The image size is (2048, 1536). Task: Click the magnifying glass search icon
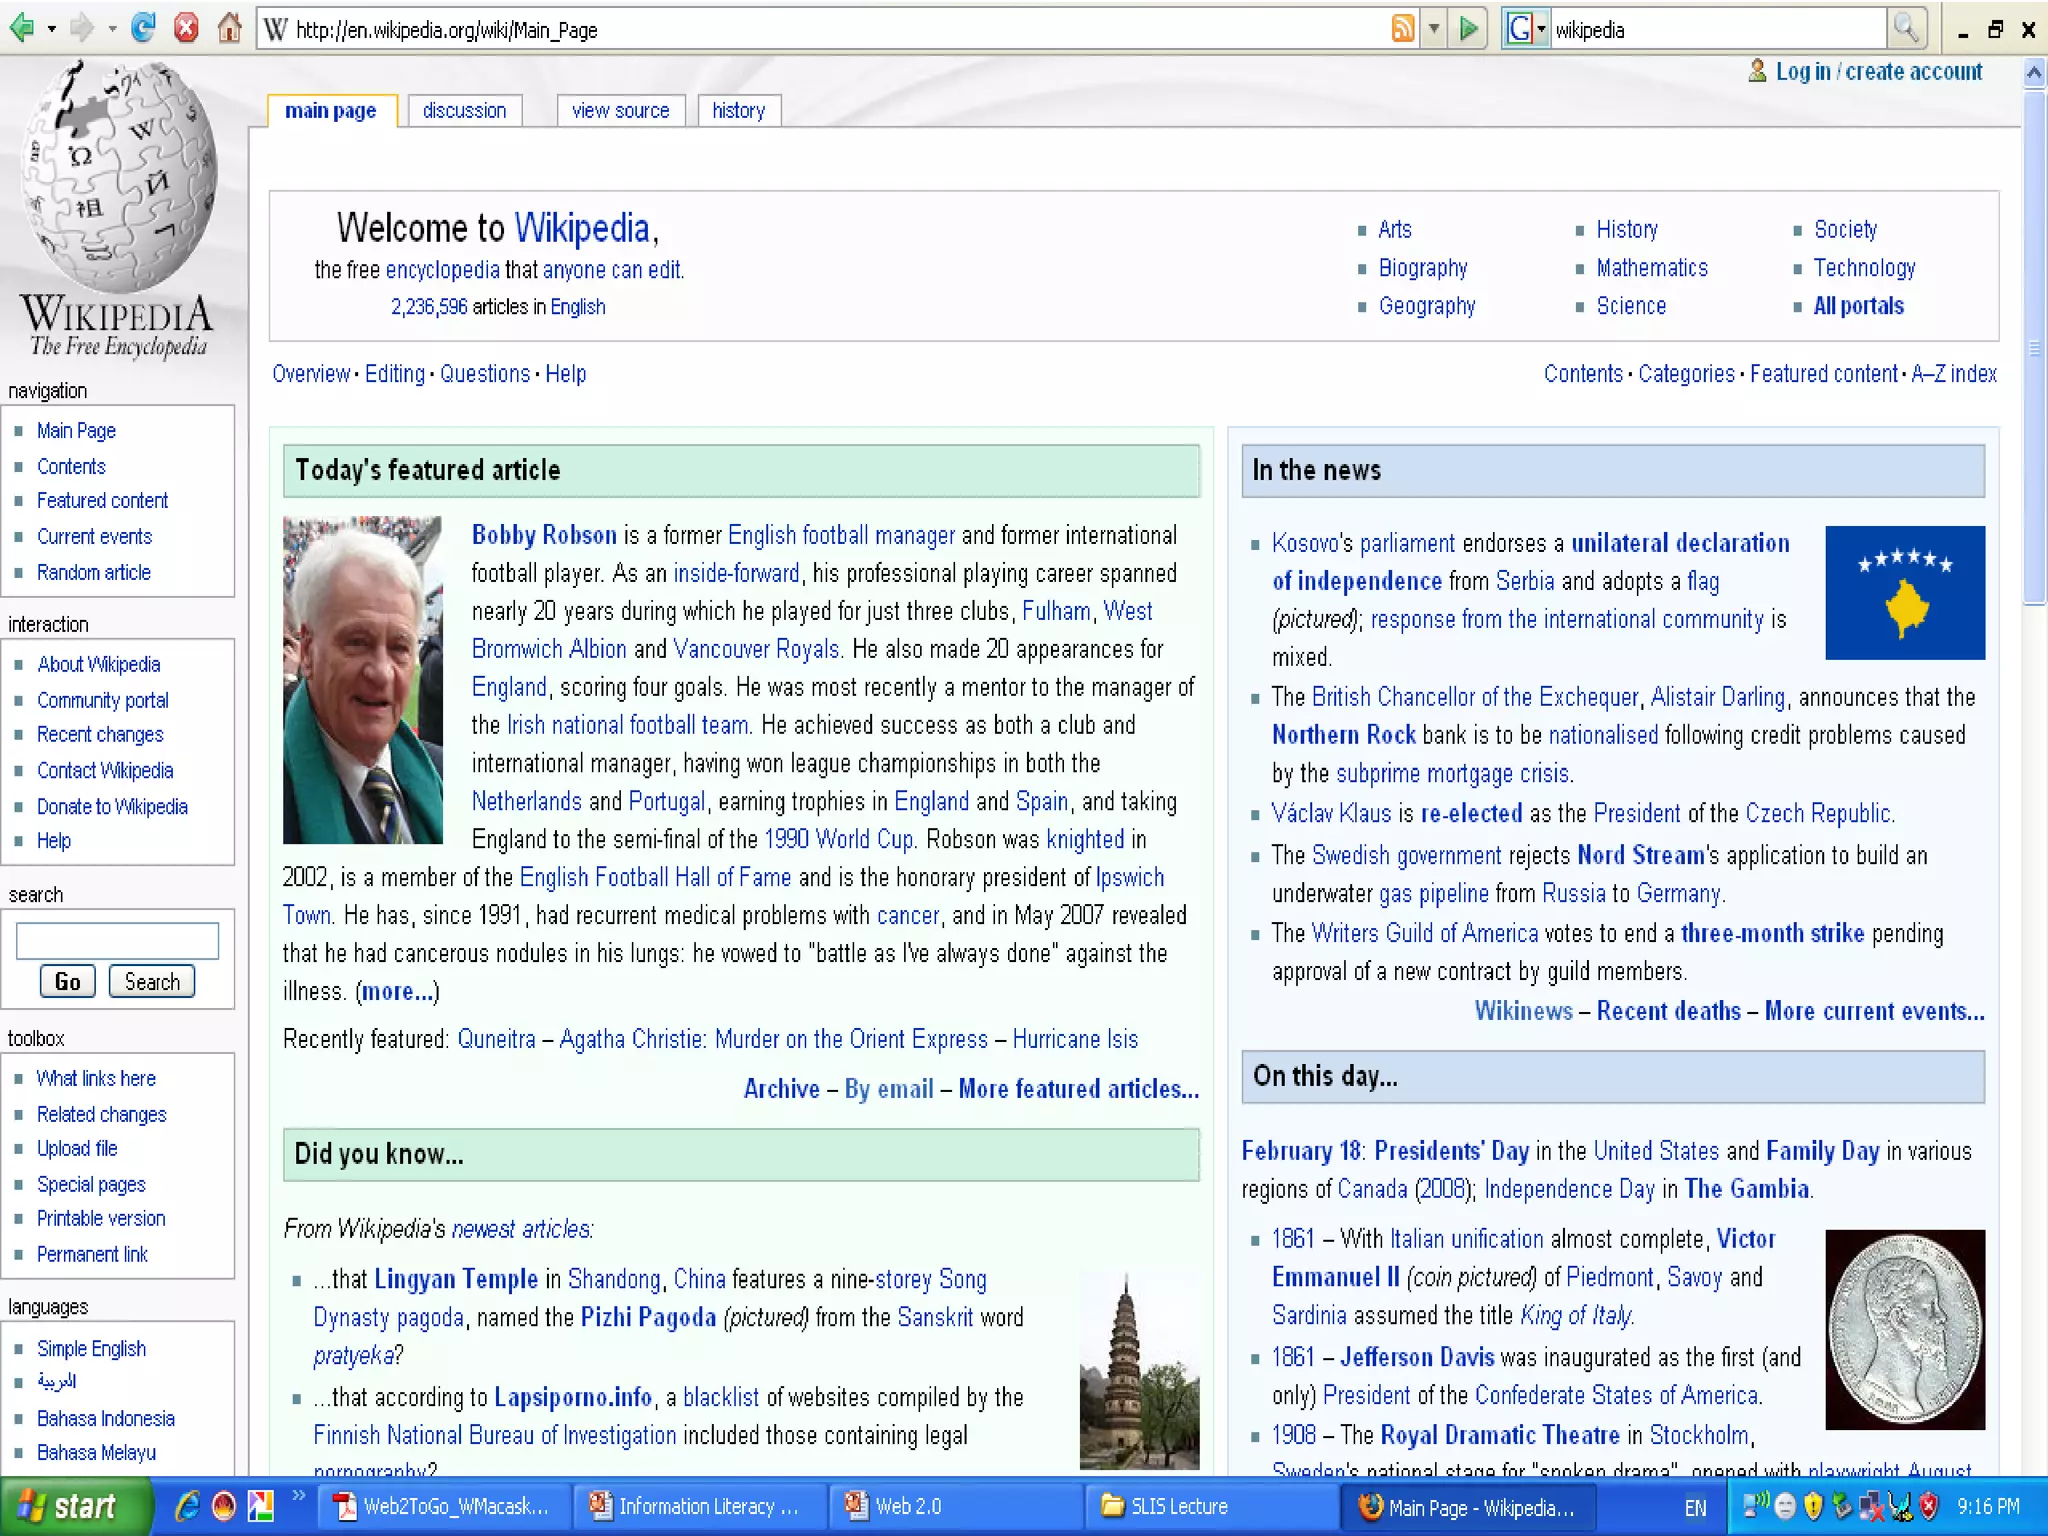click(1905, 29)
